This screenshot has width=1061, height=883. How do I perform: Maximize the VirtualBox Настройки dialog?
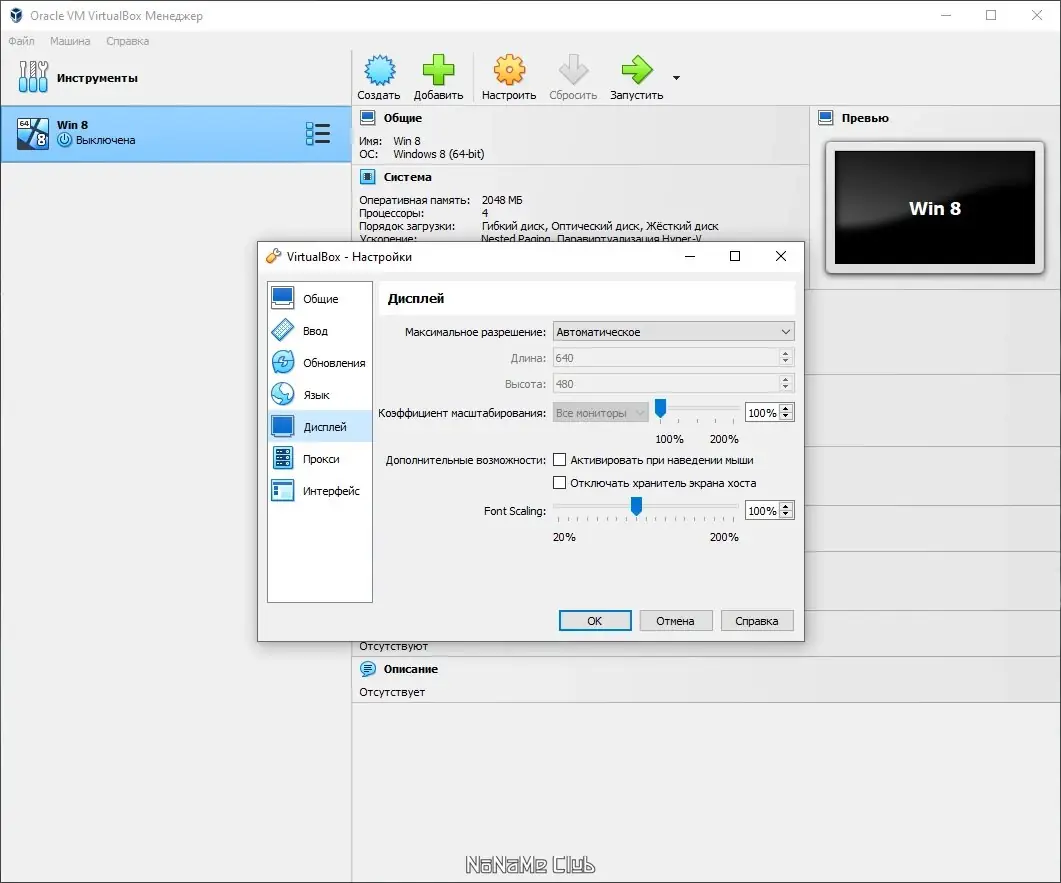coord(735,256)
